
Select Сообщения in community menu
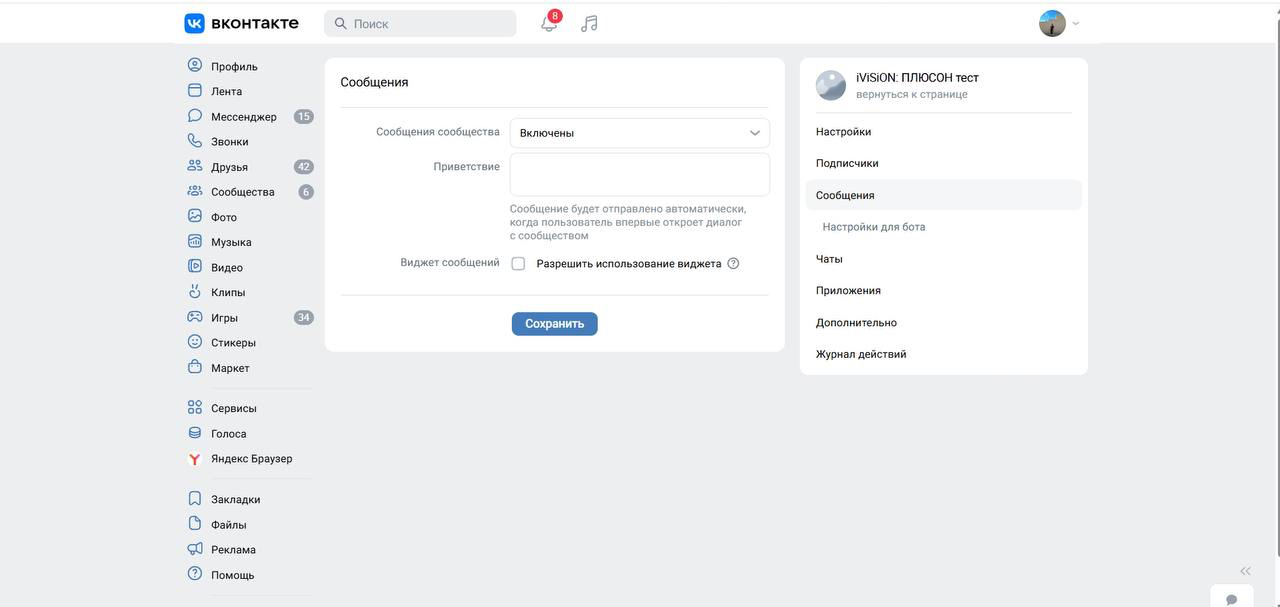pos(944,195)
